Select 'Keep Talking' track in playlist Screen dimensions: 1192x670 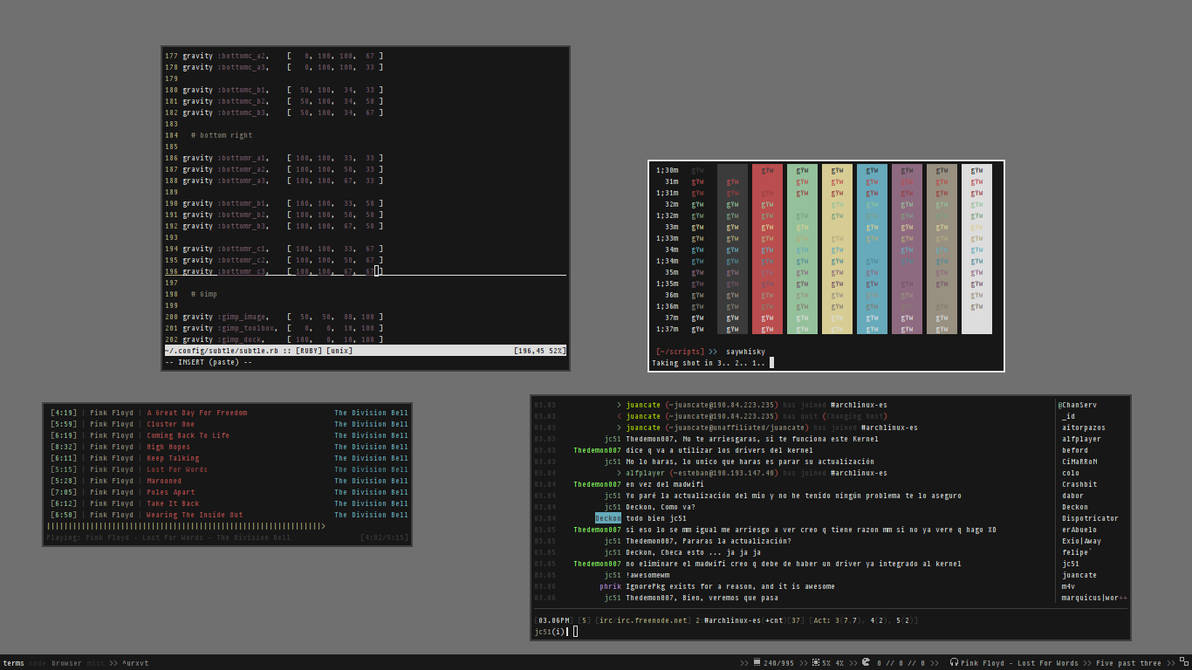point(173,459)
